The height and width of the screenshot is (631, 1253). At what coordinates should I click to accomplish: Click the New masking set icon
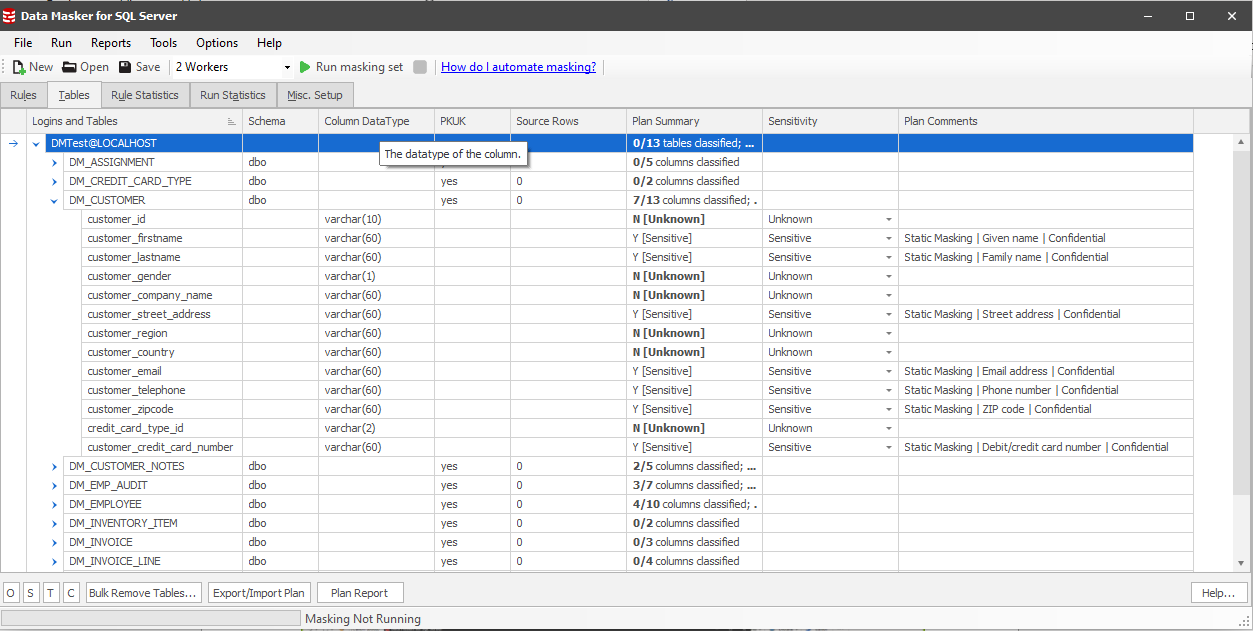pos(19,67)
